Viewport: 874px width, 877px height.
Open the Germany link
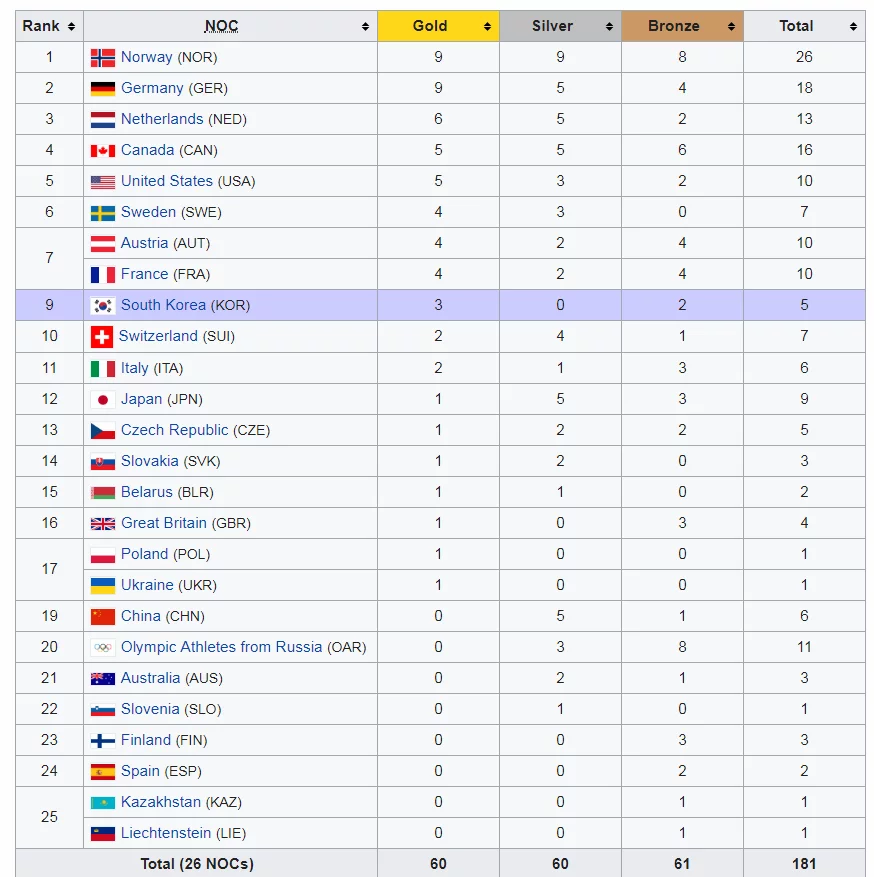(152, 88)
